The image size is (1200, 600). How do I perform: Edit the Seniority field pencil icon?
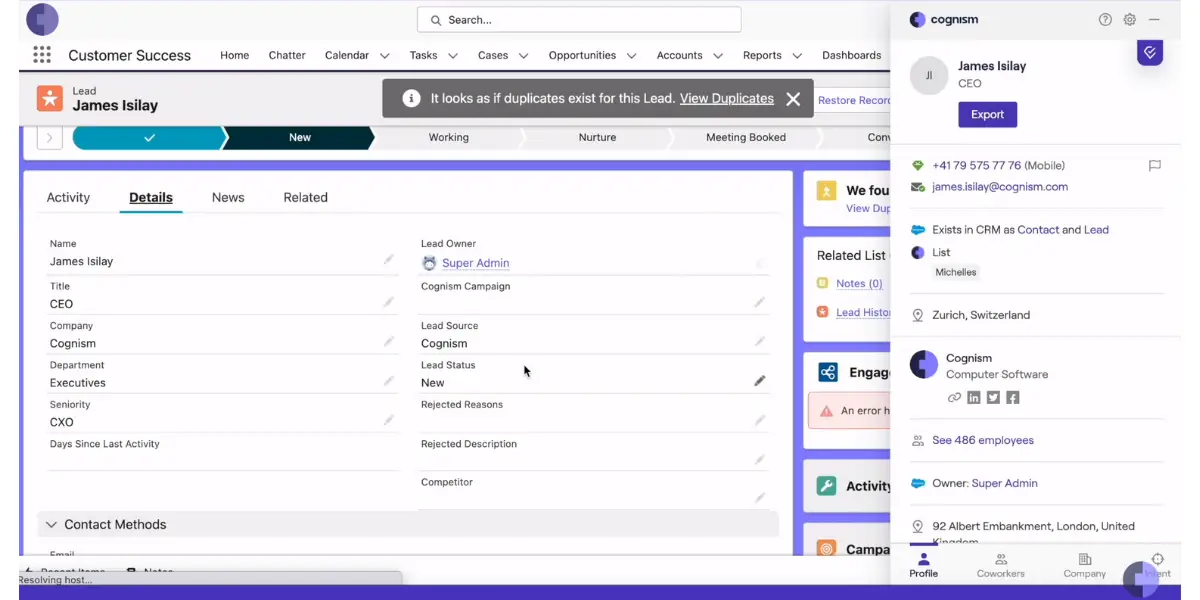(389, 420)
